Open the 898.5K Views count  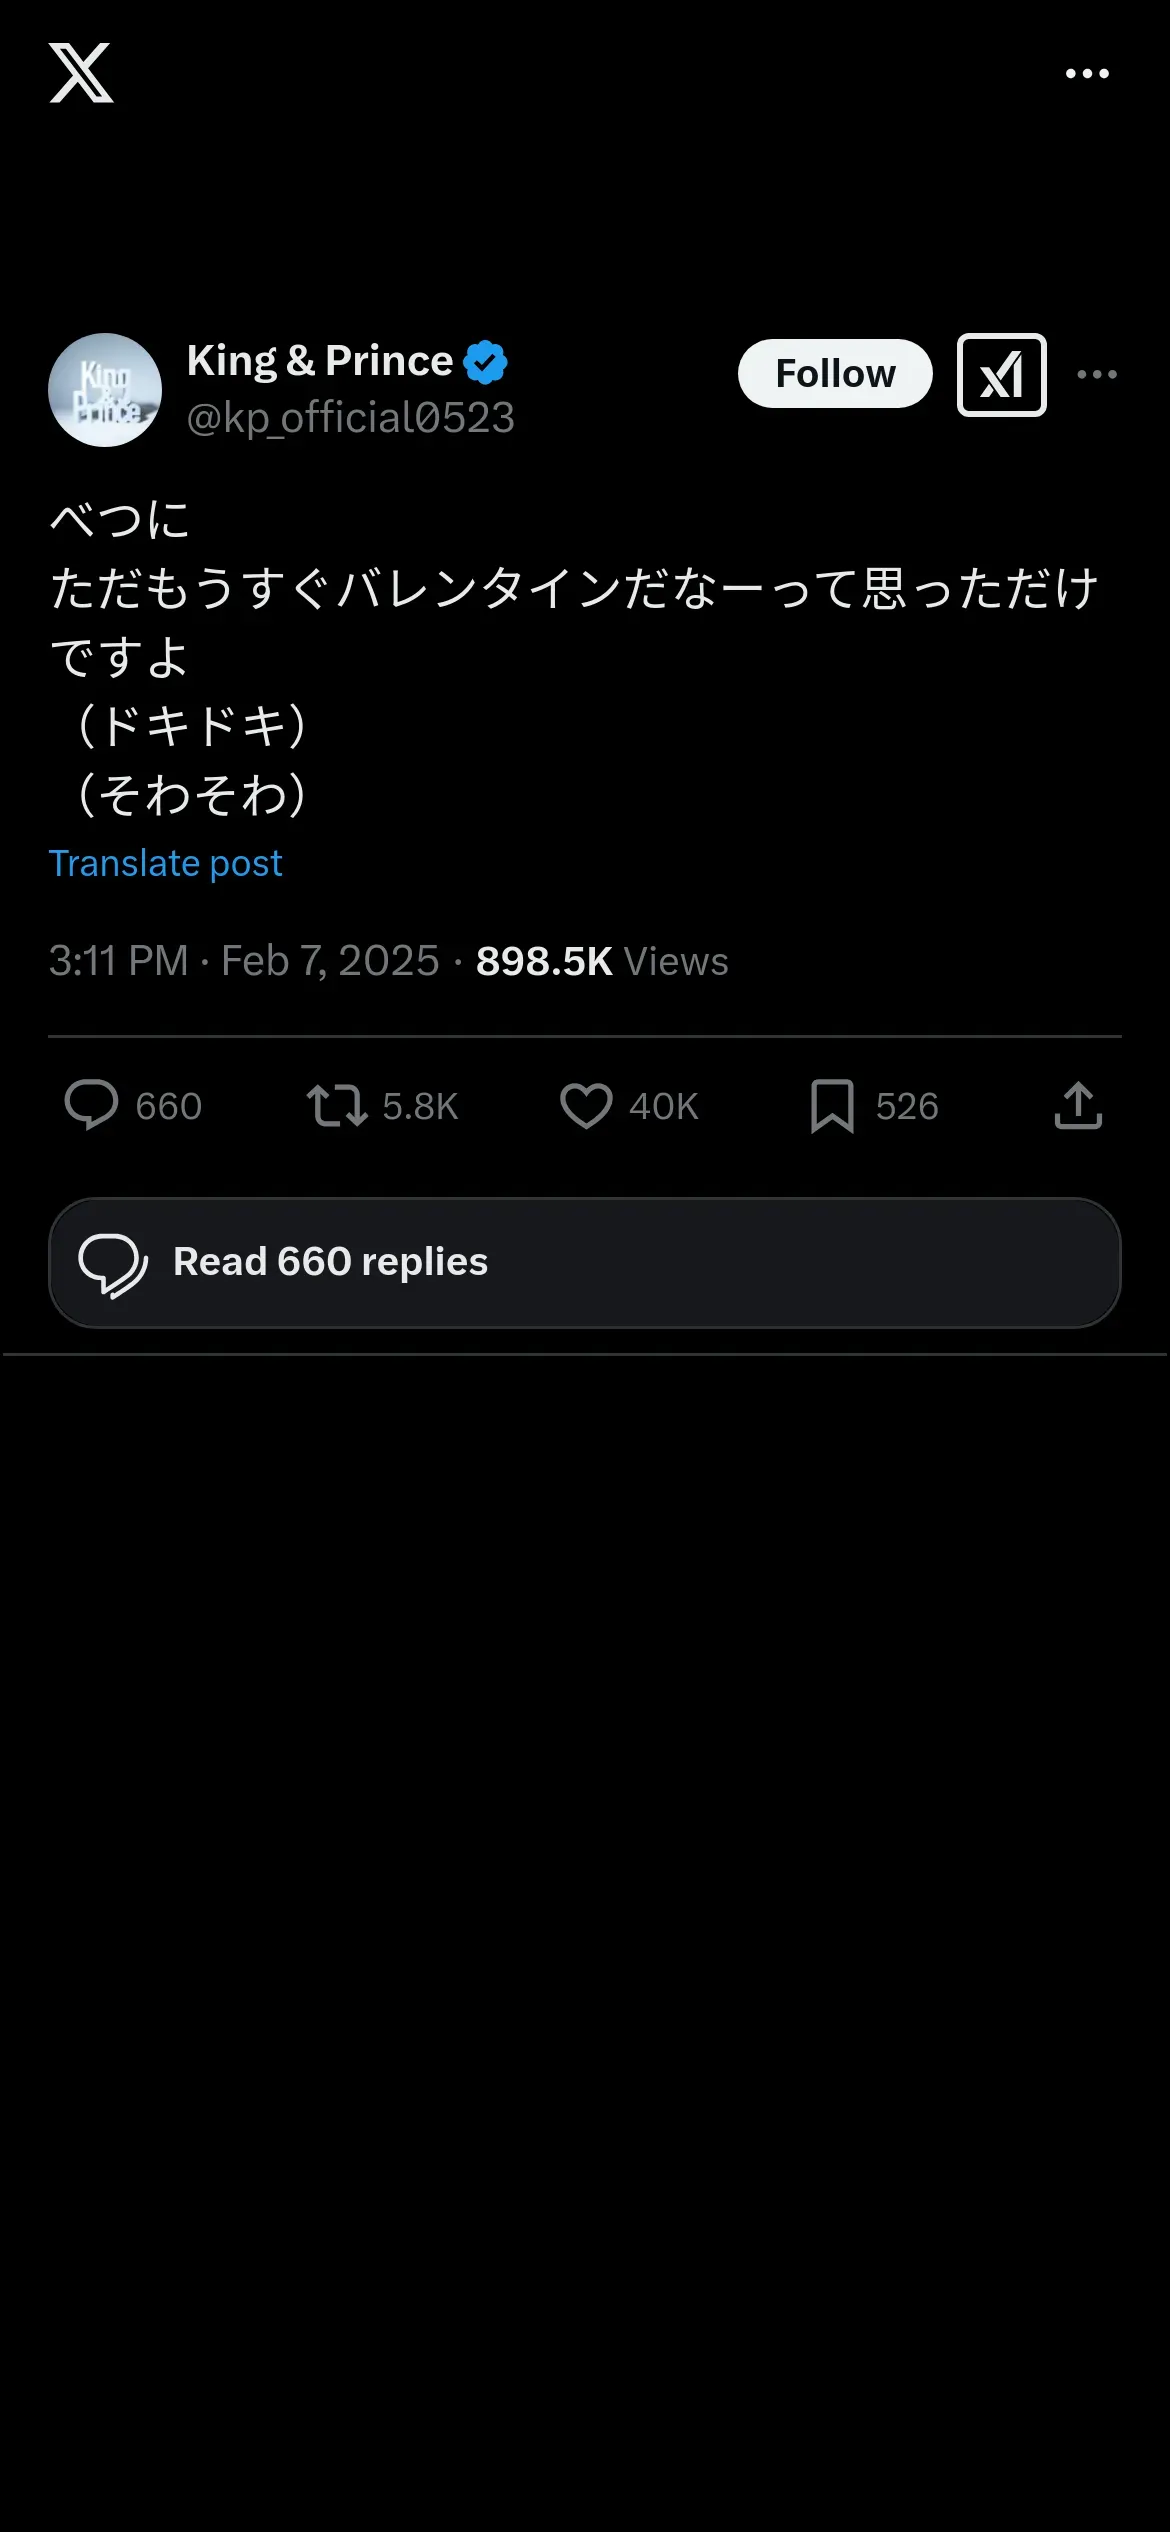pos(602,961)
